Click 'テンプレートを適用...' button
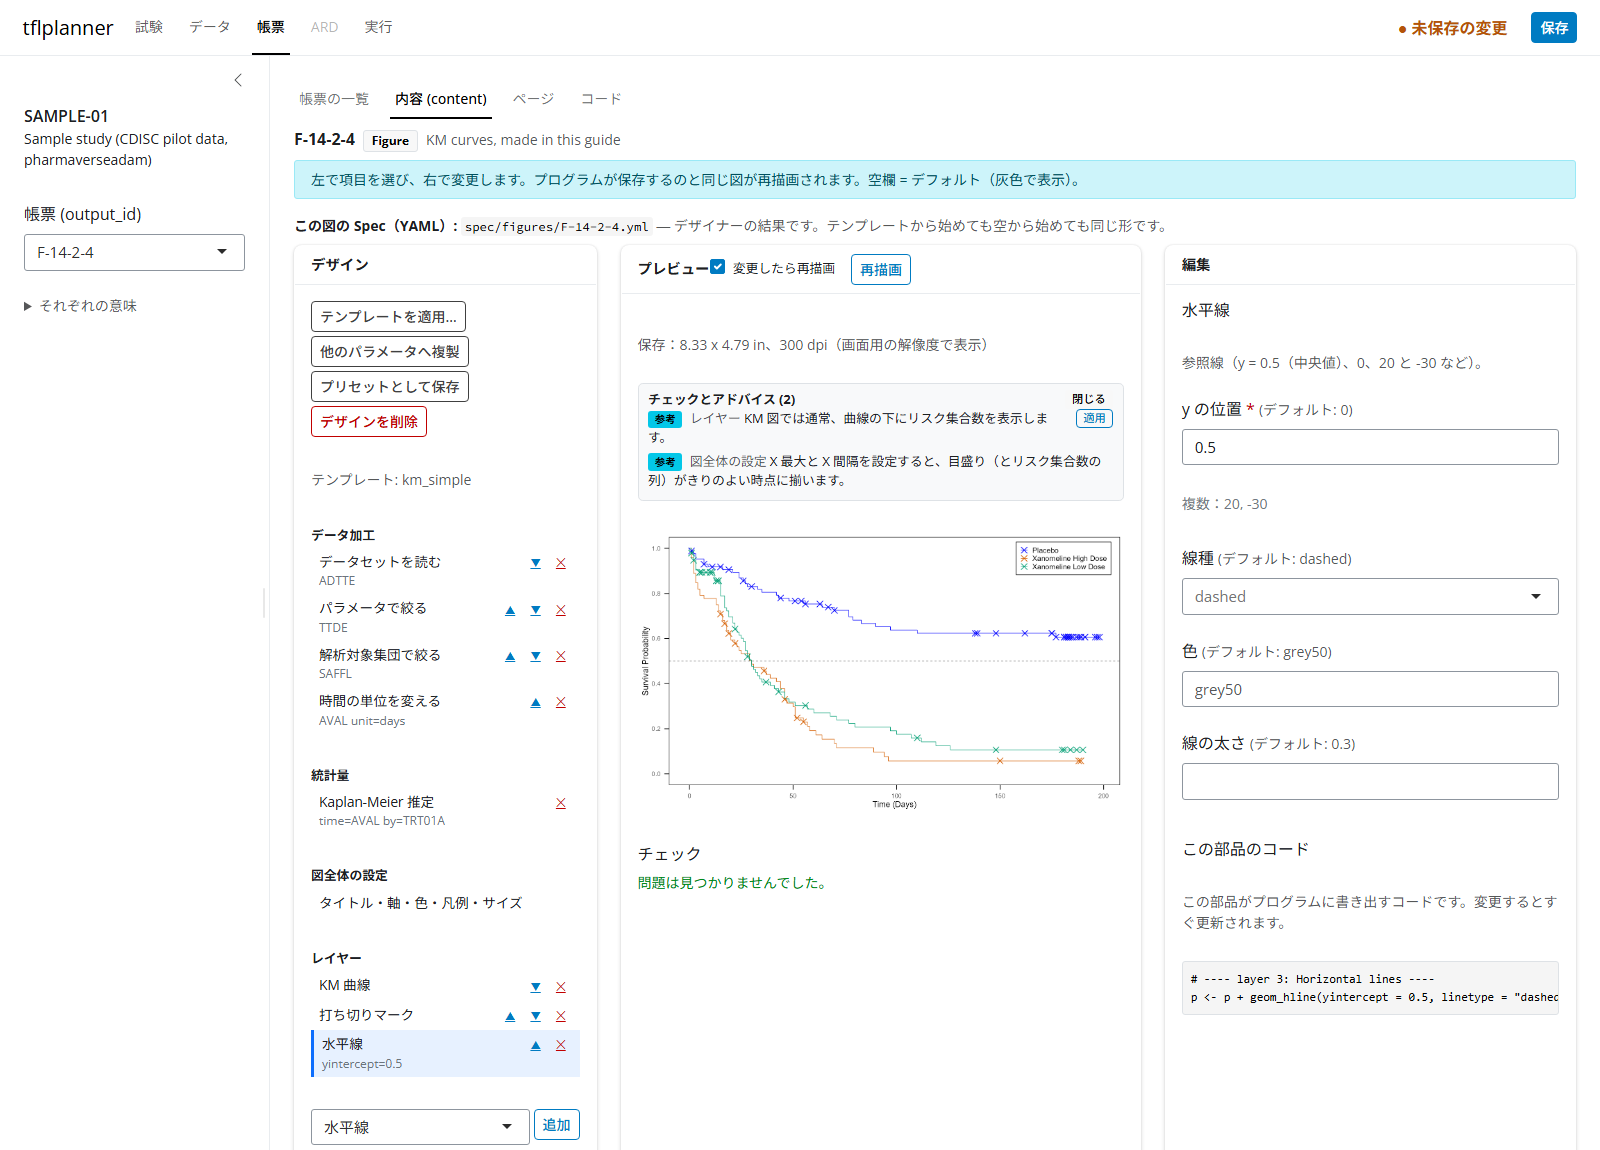The image size is (1600, 1150). (x=388, y=317)
